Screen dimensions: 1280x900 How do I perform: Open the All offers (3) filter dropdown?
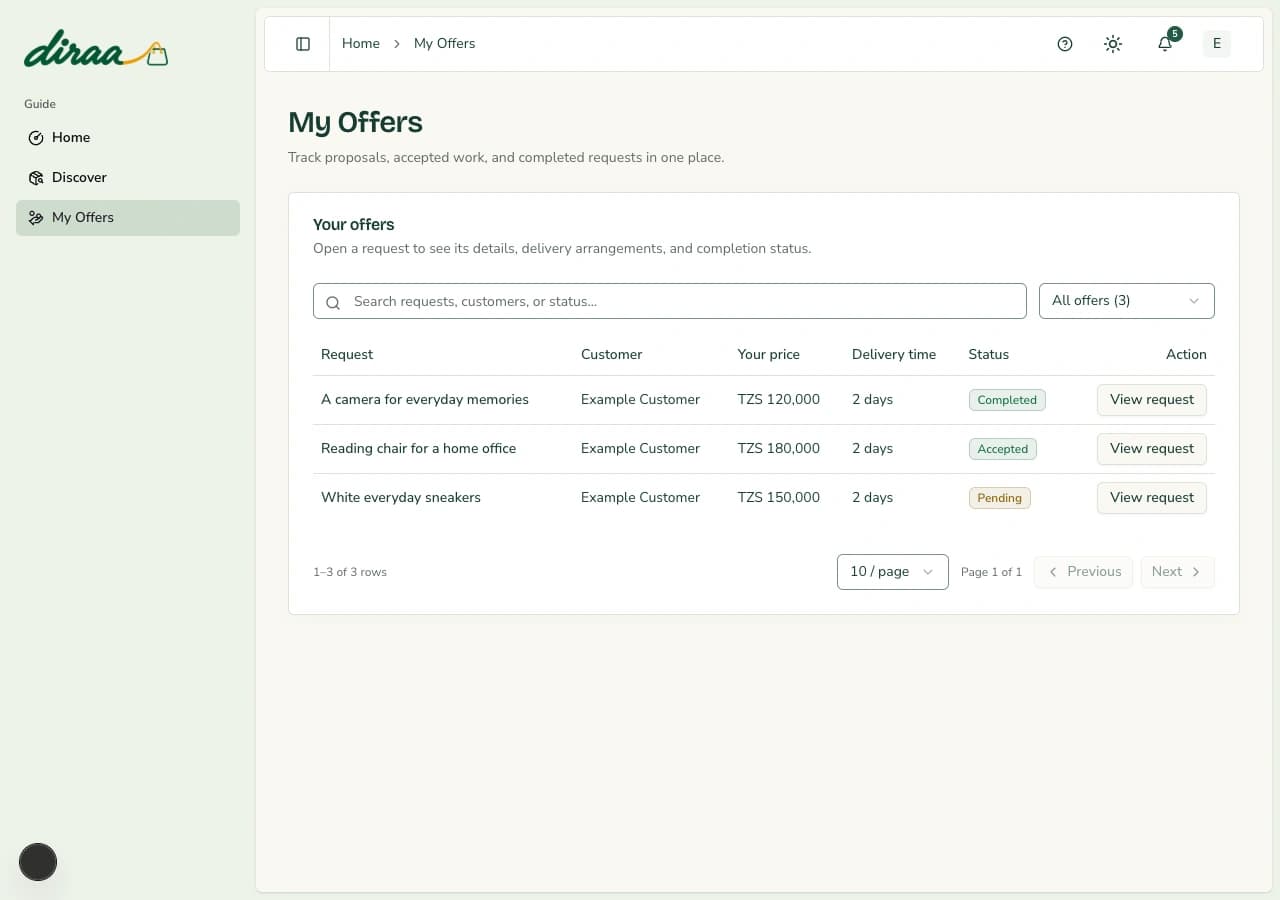(x=1127, y=301)
